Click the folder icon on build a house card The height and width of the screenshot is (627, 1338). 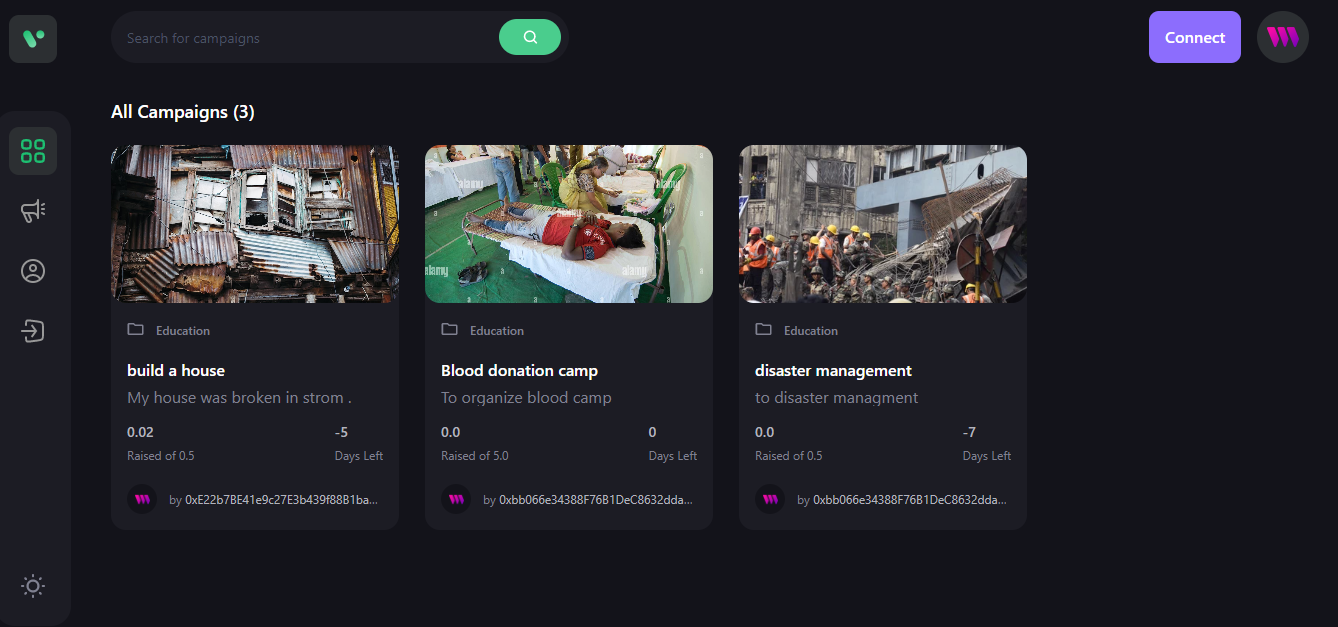coord(136,329)
